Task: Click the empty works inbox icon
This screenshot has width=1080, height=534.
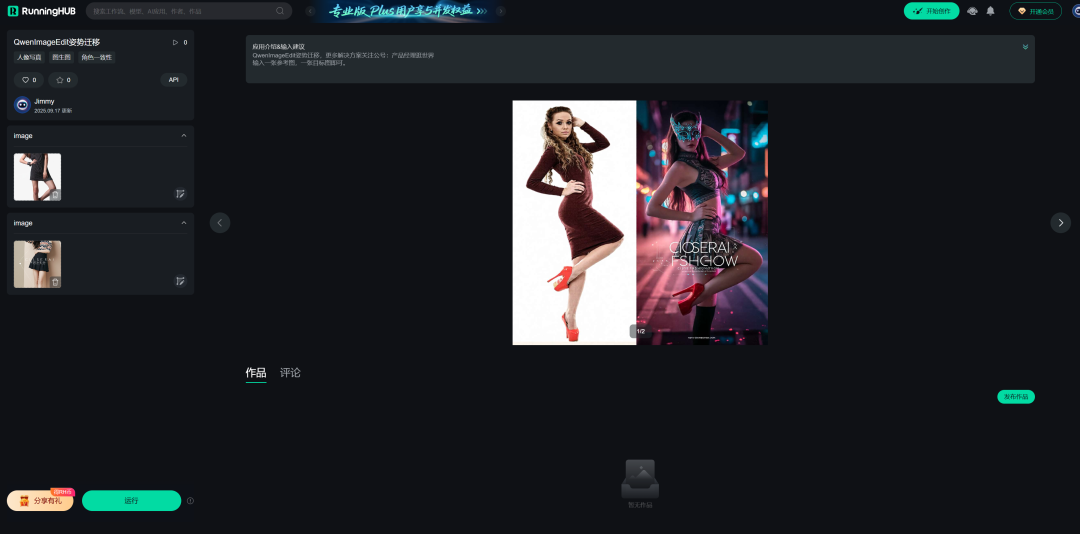Action: tap(640, 479)
